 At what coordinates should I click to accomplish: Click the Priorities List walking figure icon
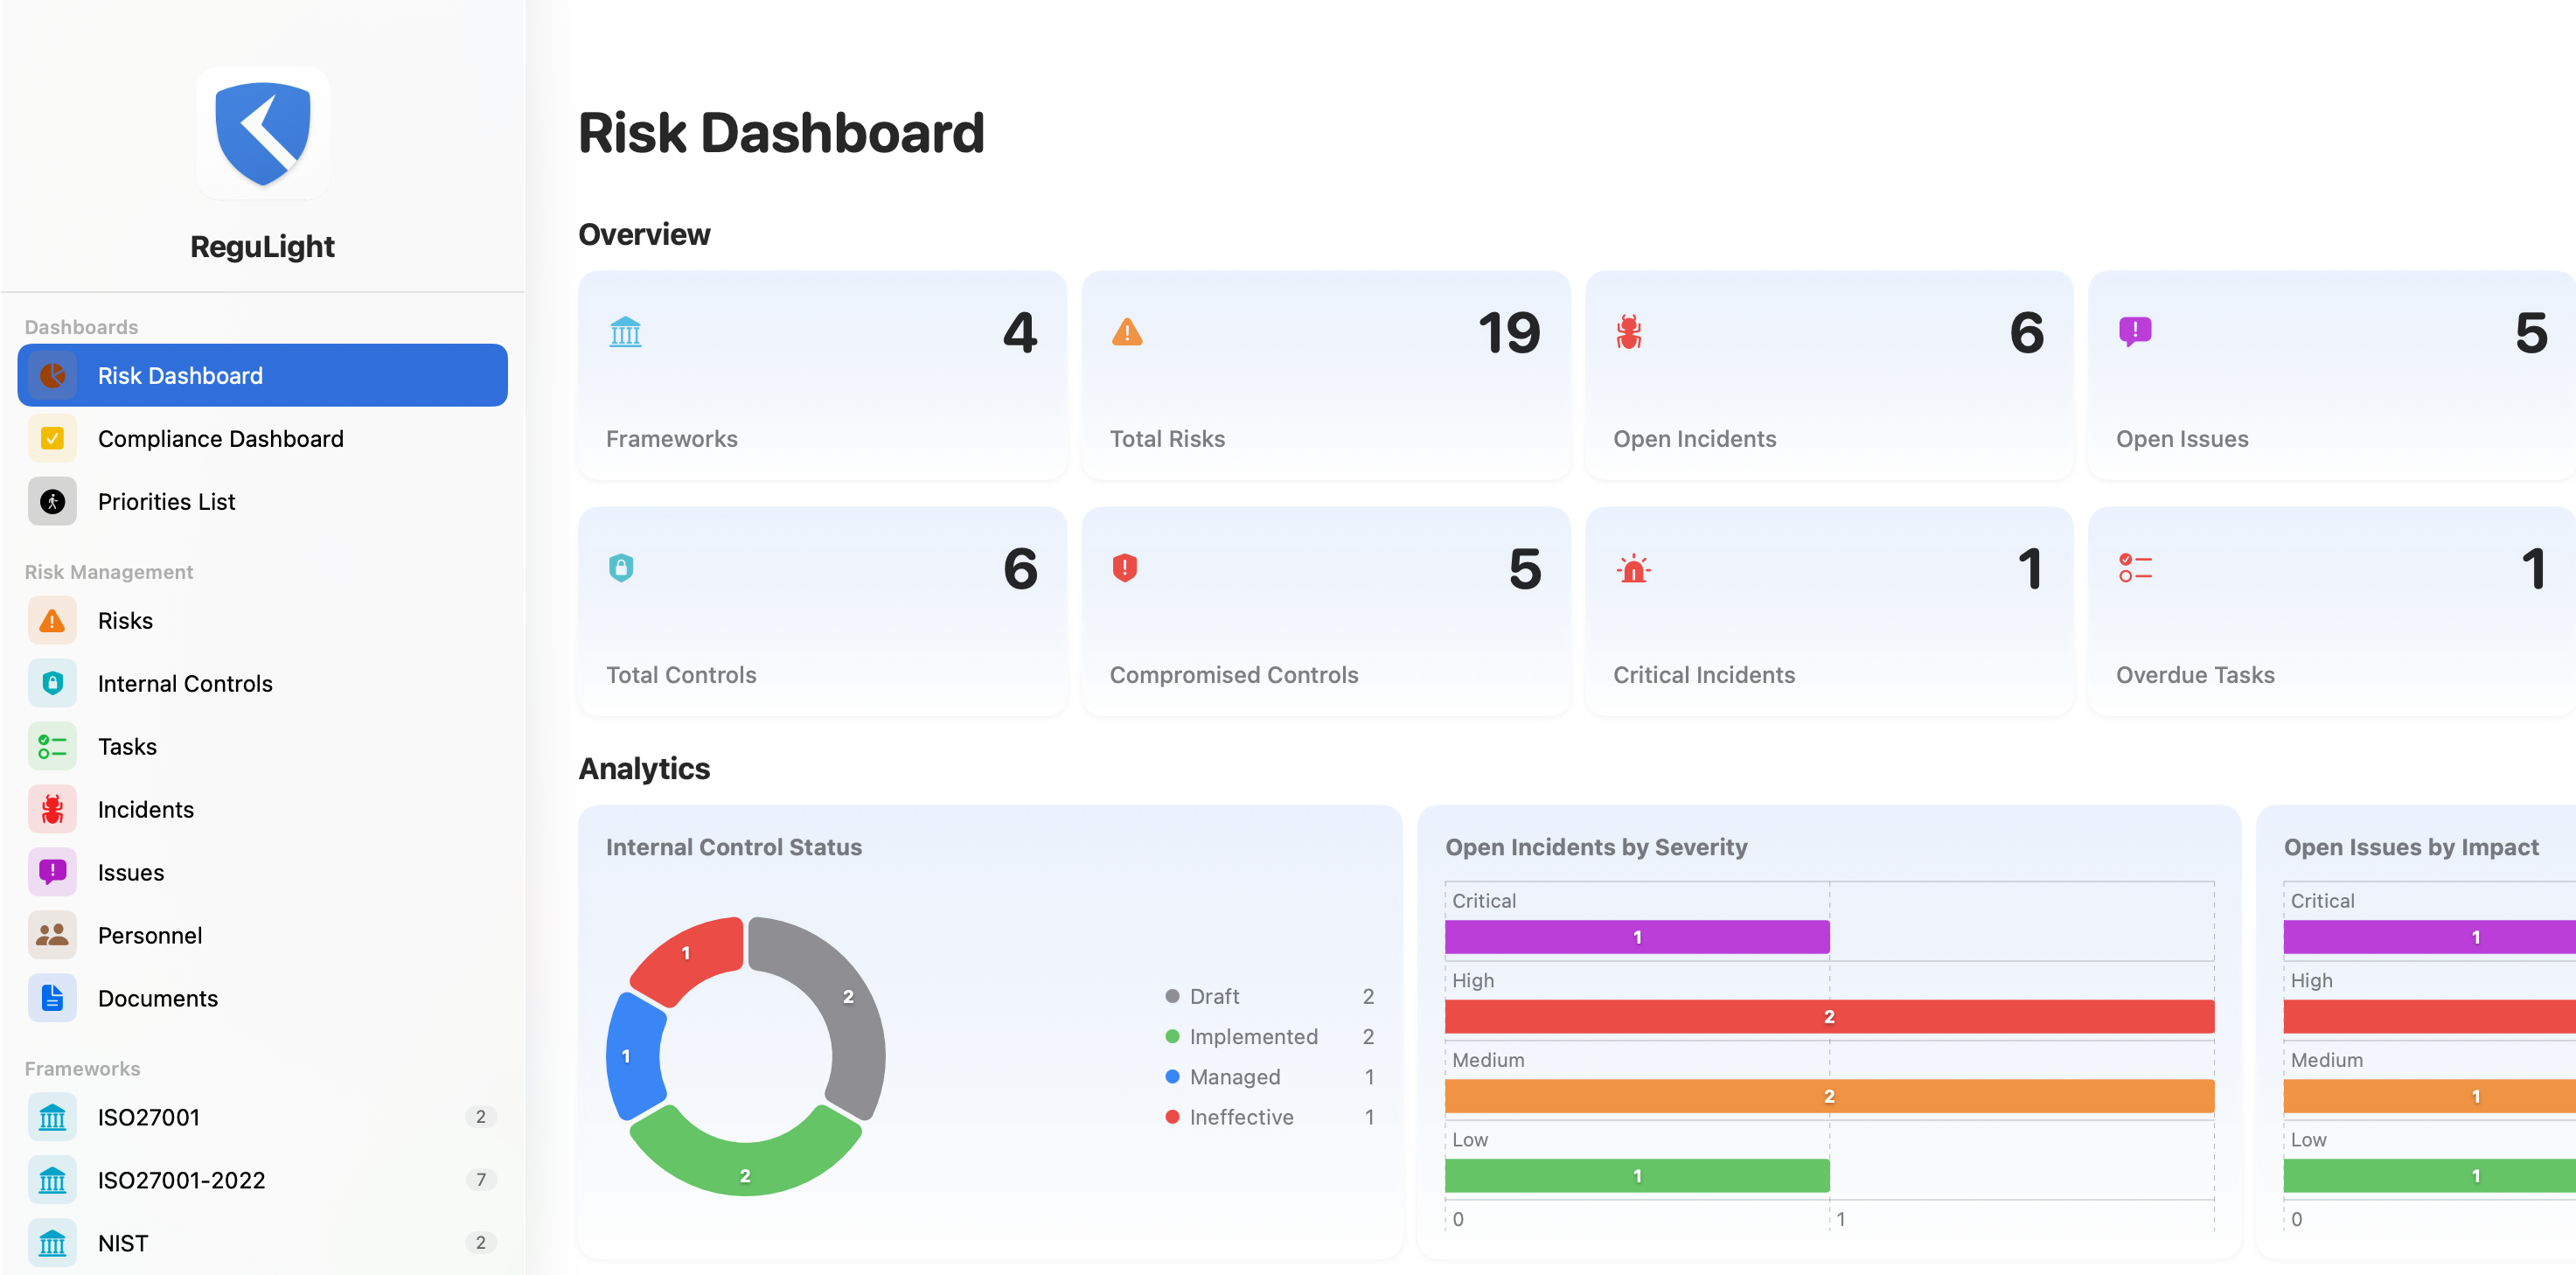[x=52, y=502]
